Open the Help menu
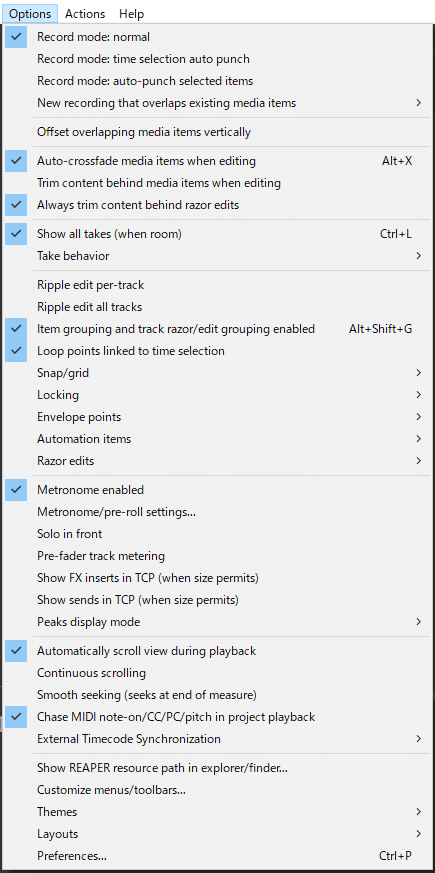The width and height of the screenshot is (435, 873). pyautogui.click(x=131, y=14)
